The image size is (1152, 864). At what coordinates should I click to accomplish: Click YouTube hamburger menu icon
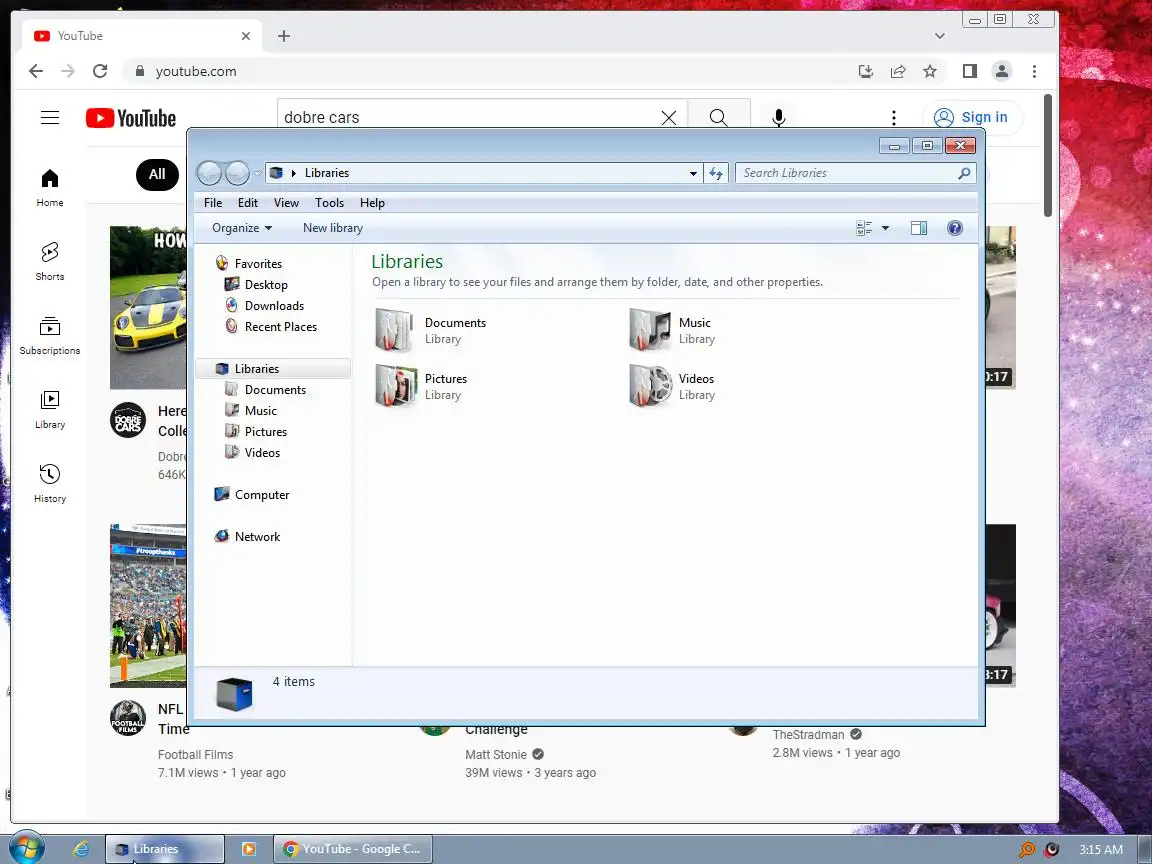click(50, 118)
